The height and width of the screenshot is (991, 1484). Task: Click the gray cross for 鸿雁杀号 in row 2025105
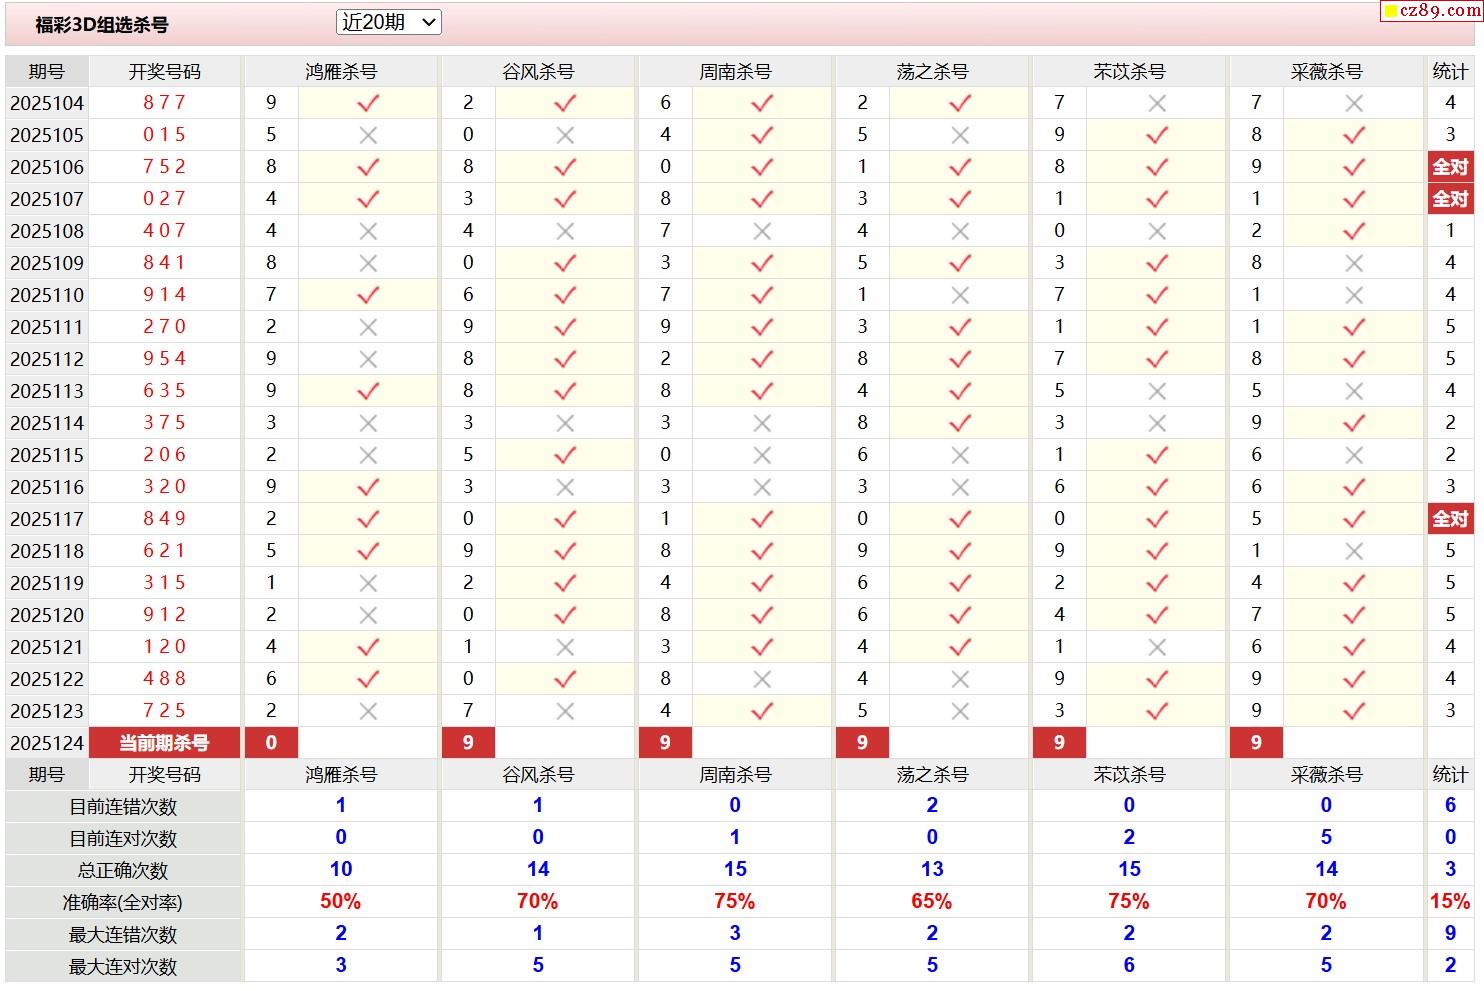pos(368,135)
